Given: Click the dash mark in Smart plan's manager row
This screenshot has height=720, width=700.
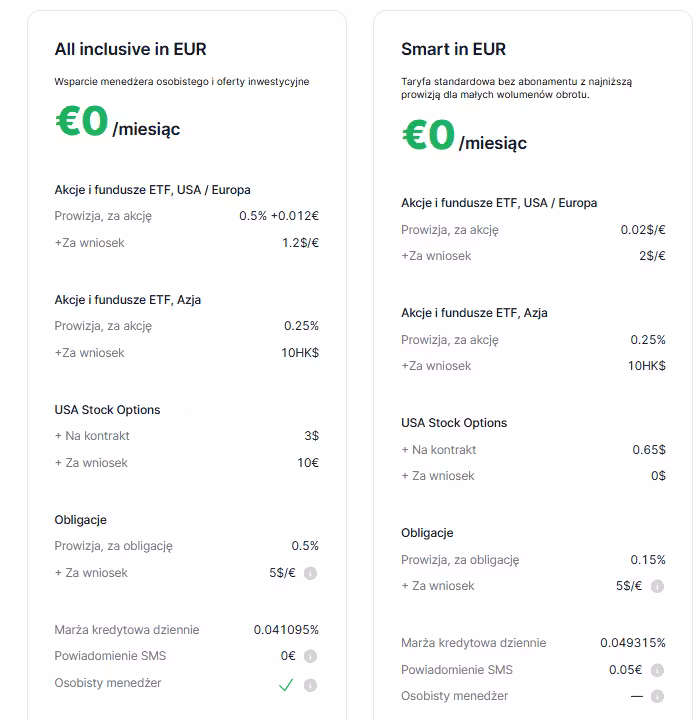Looking at the screenshot, I should coord(637,696).
